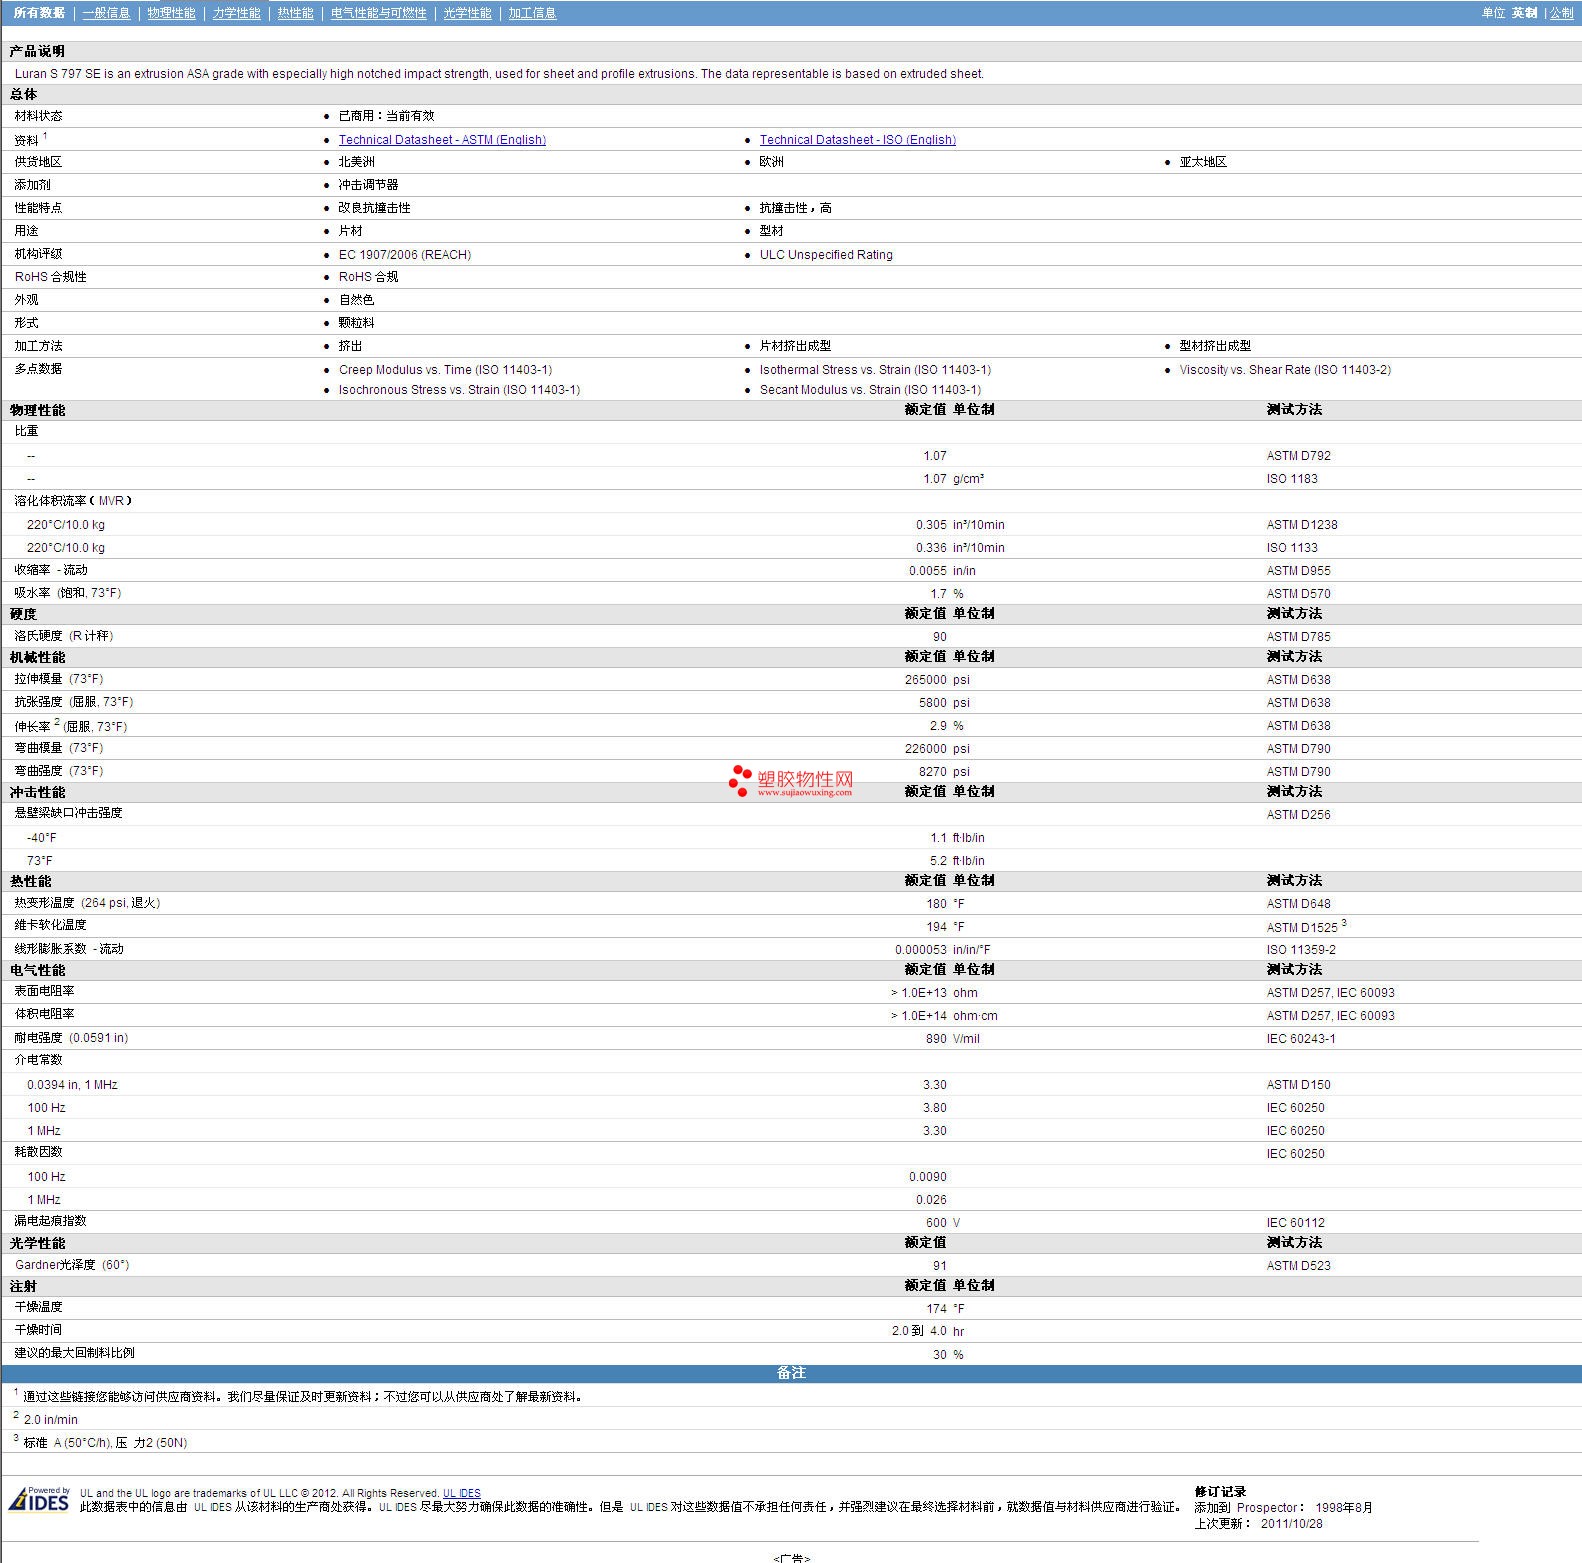Click the 产品说明 section header

tap(37, 51)
